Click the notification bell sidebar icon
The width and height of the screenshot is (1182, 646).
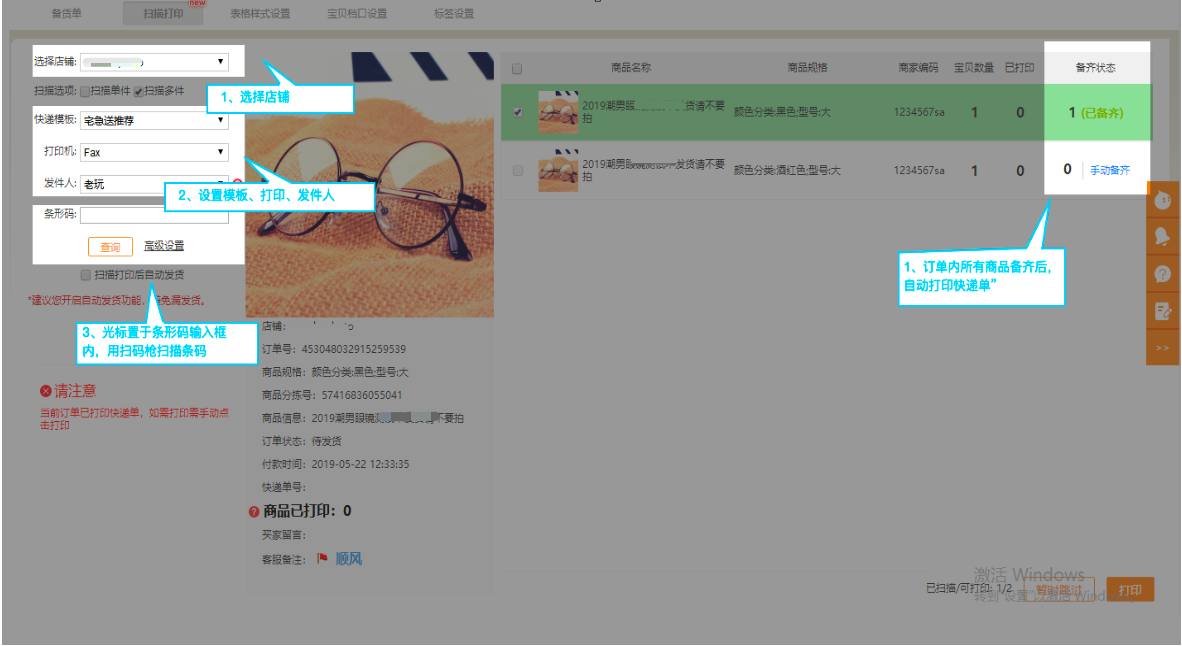pyautogui.click(x=1163, y=236)
